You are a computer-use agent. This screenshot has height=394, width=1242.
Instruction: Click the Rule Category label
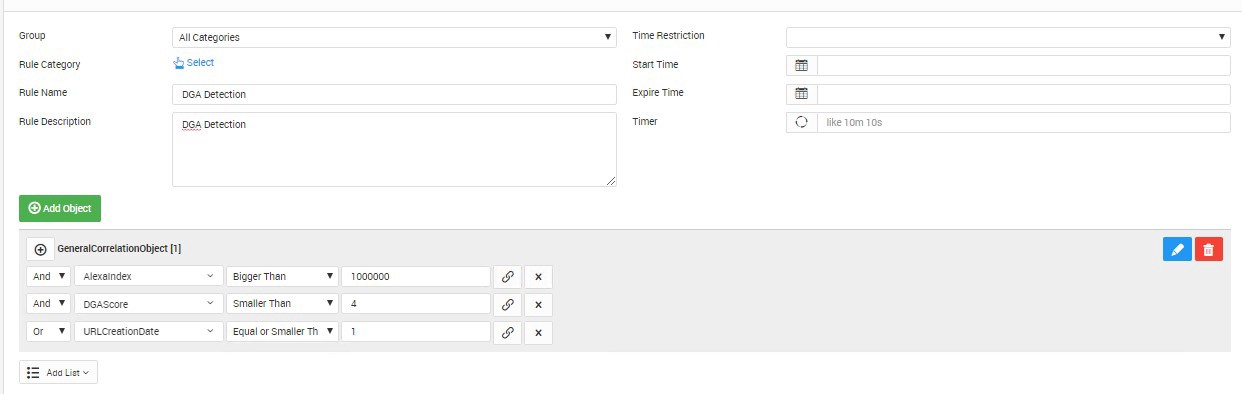pyautogui.click(x=49, y=64)
